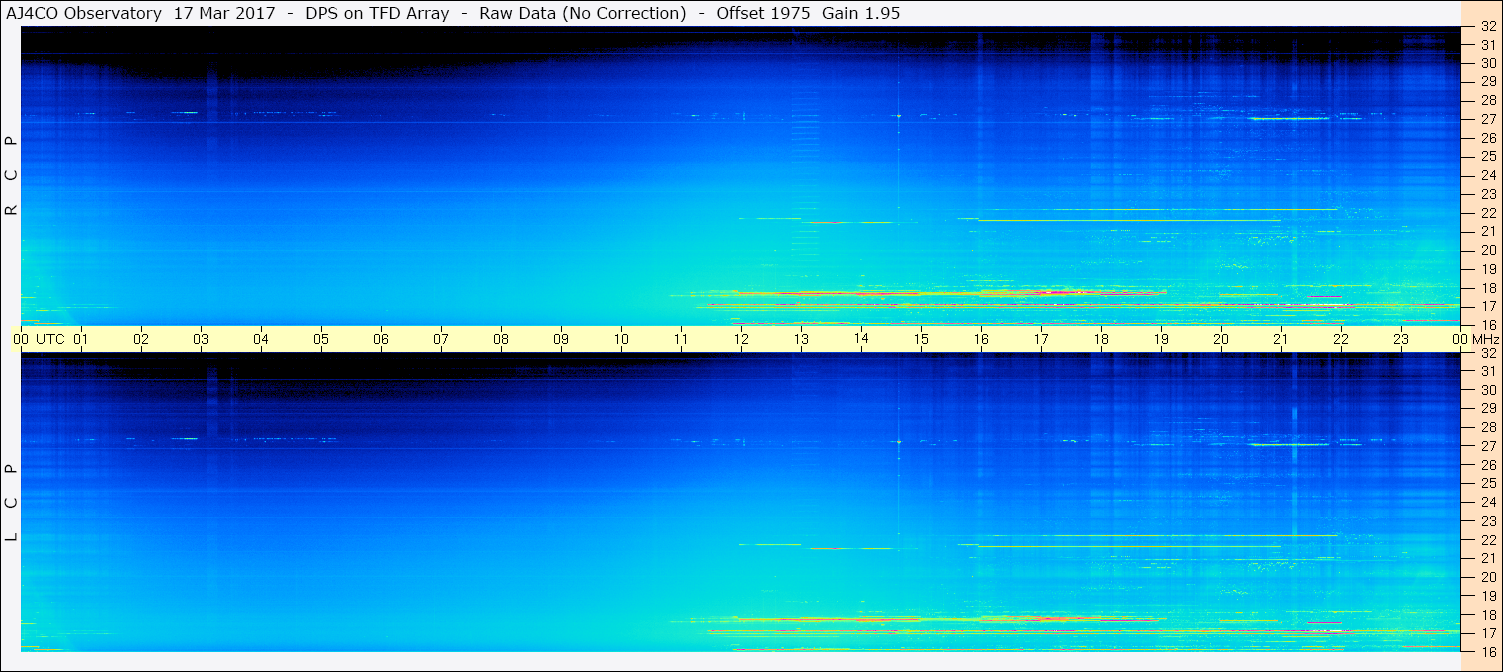Click Raw Data (No Correction) header text
This screenshot has width=1503, height=672.
point(582,13)
